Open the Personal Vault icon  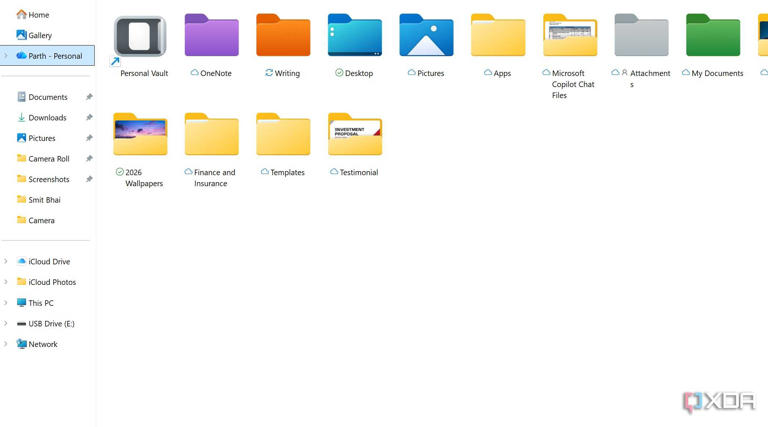pos(140,36)
